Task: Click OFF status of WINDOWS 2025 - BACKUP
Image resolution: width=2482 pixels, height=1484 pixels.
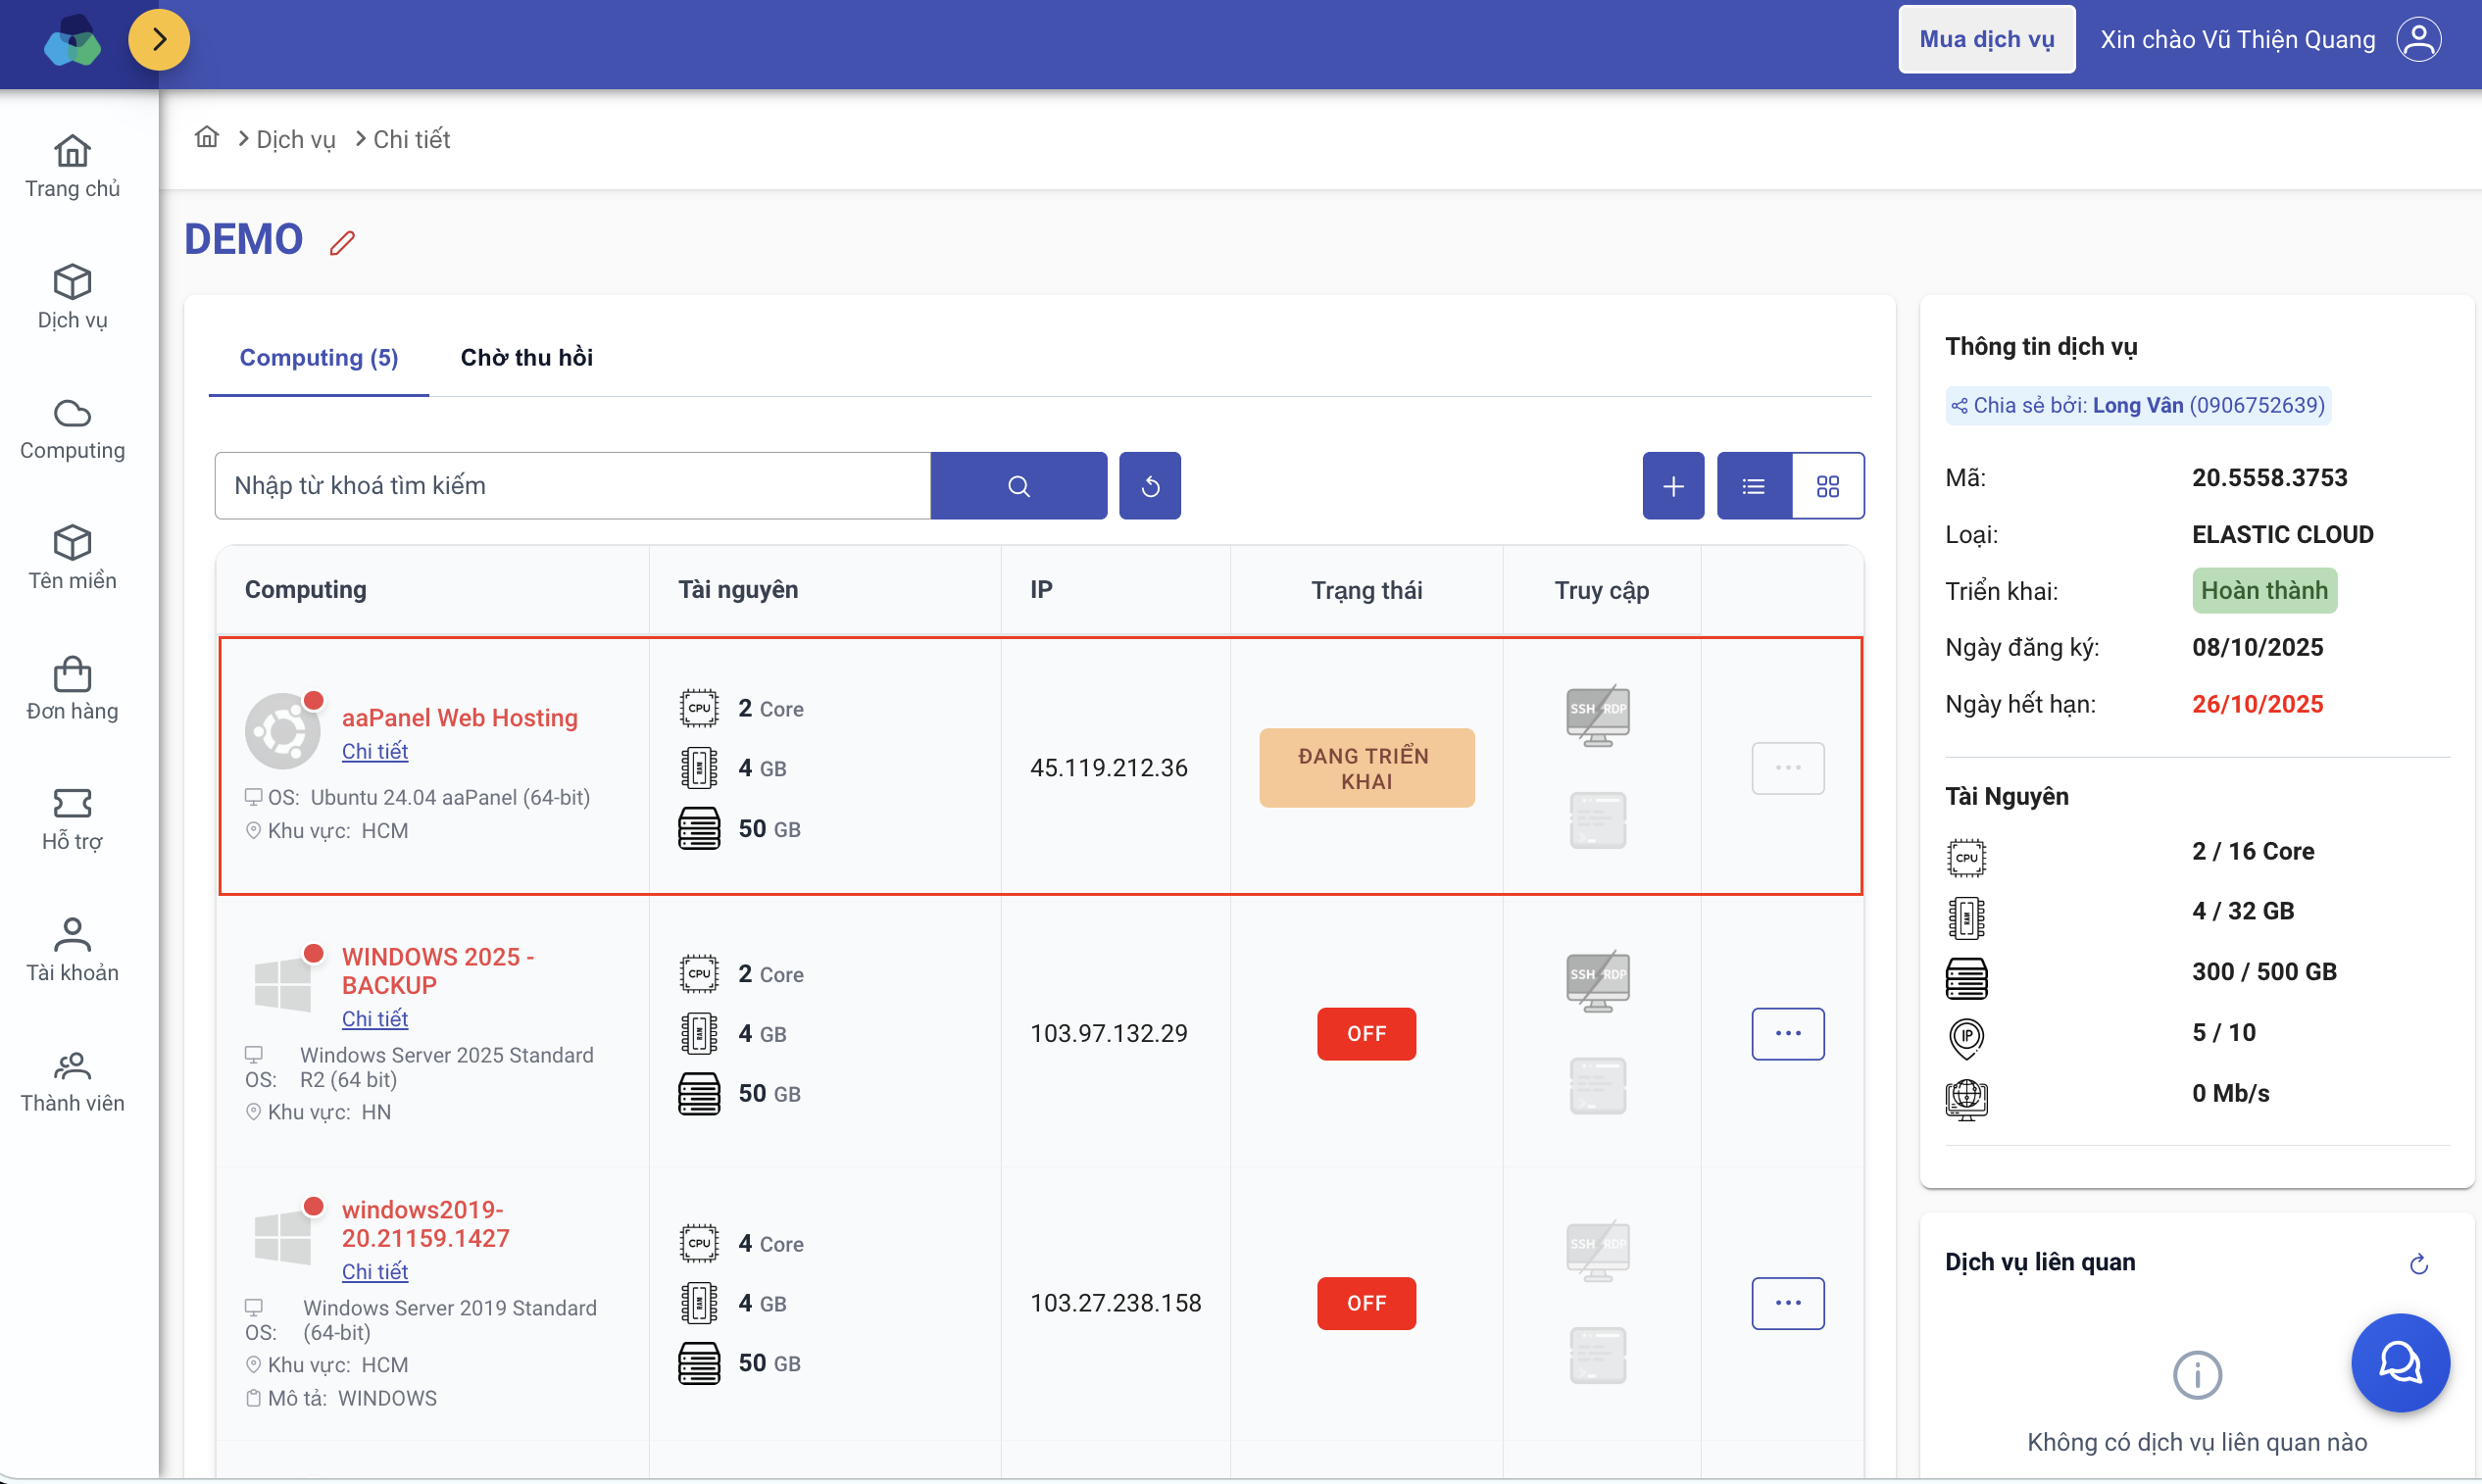Action: [1365, 1033]
